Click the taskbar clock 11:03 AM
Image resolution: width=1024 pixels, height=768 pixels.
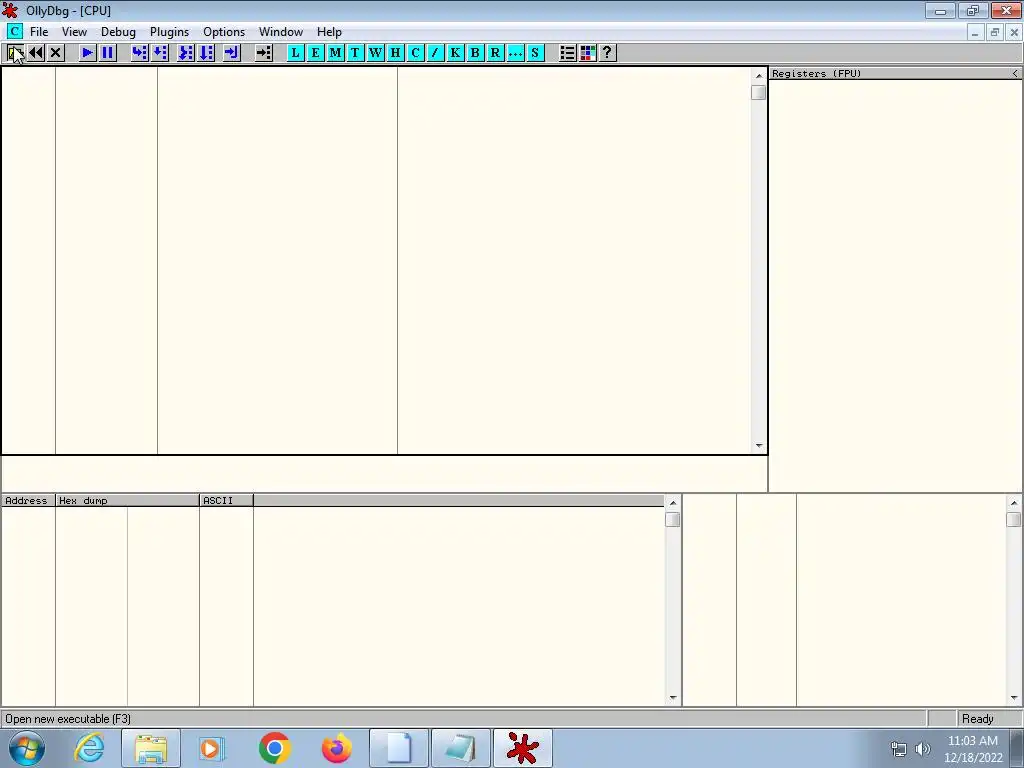[973, 741]
